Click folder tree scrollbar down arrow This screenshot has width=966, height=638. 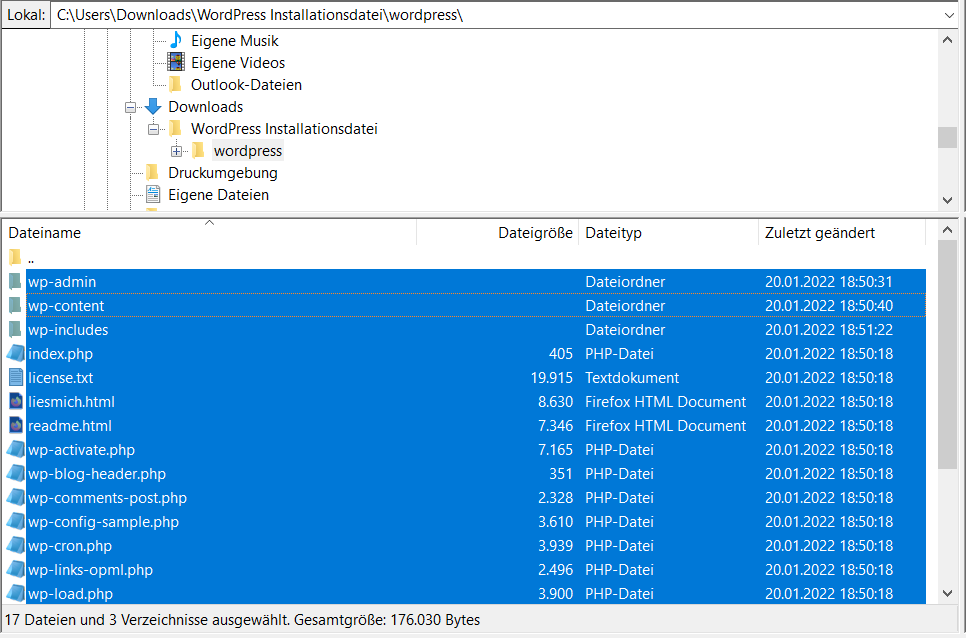[948, 200]
